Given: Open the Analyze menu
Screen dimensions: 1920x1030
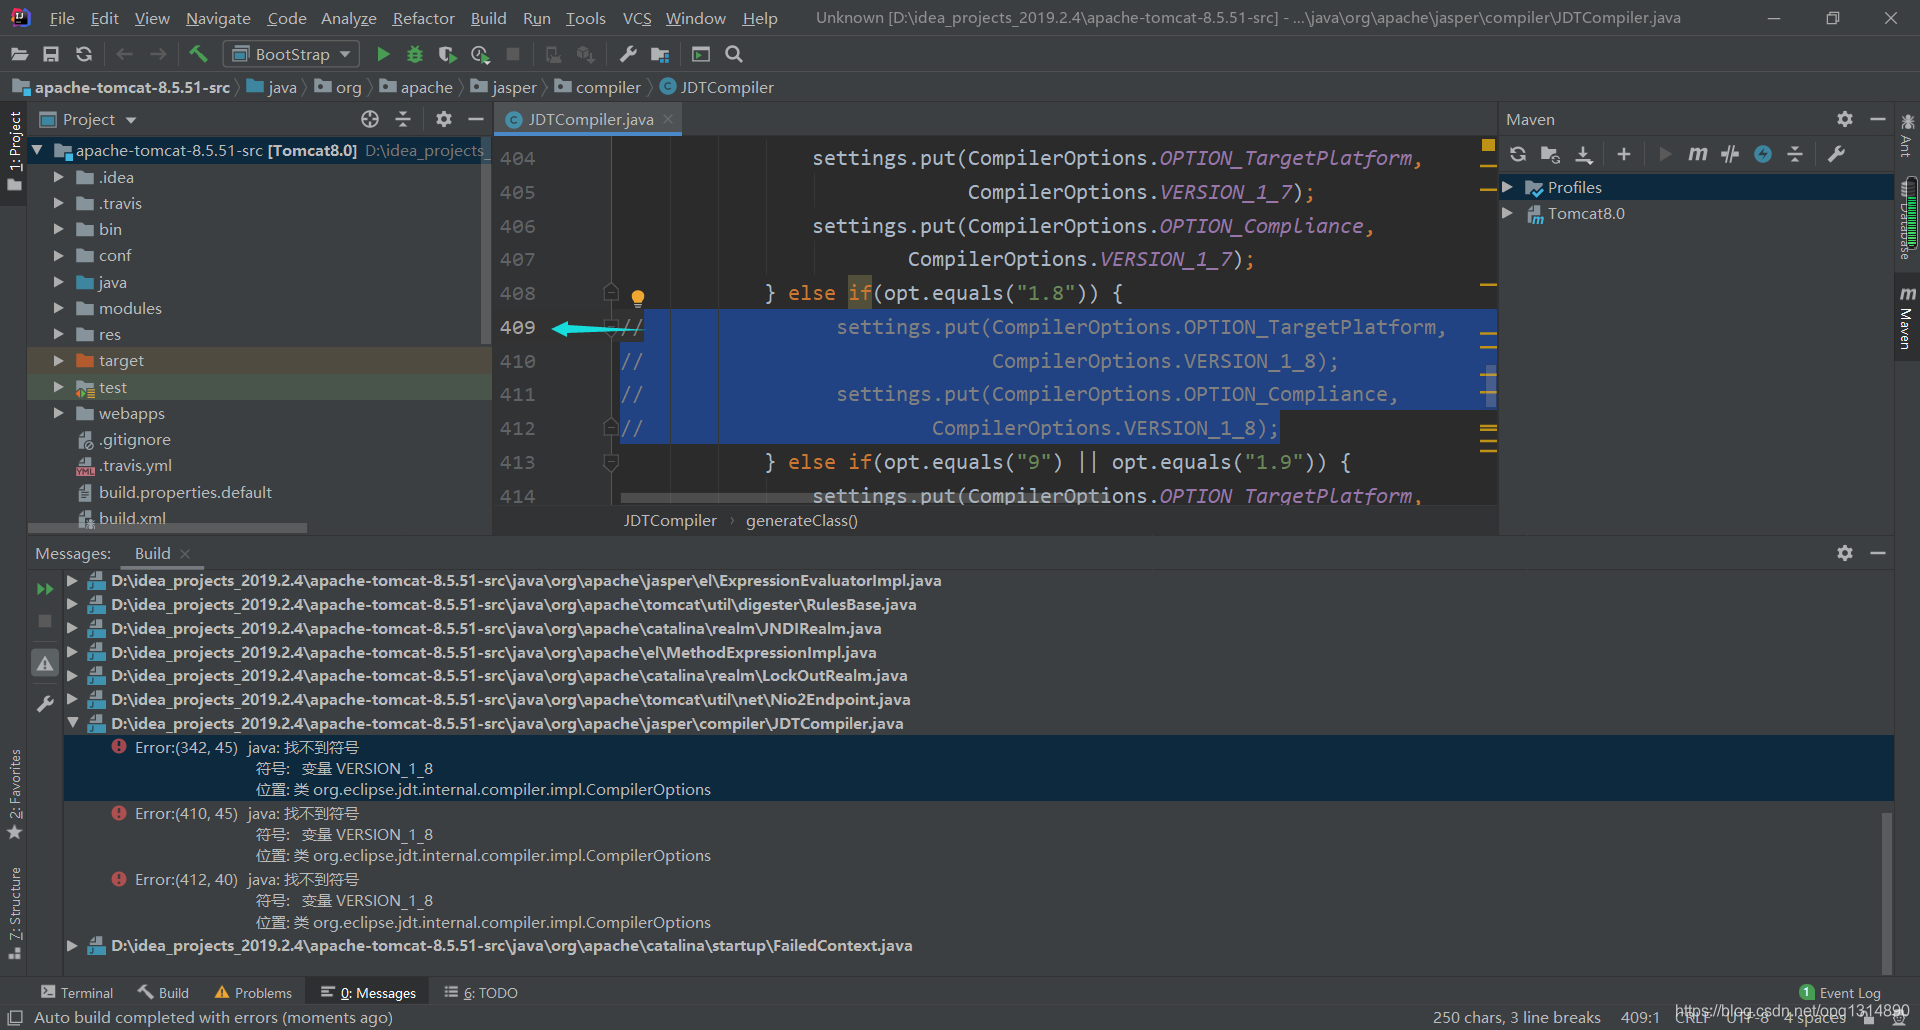Looking at the screenshot, I should point(348,18).
